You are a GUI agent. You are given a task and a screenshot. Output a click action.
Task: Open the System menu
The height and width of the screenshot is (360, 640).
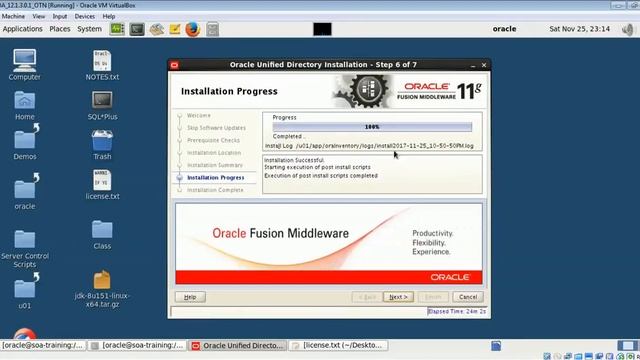tap(89, 29)
